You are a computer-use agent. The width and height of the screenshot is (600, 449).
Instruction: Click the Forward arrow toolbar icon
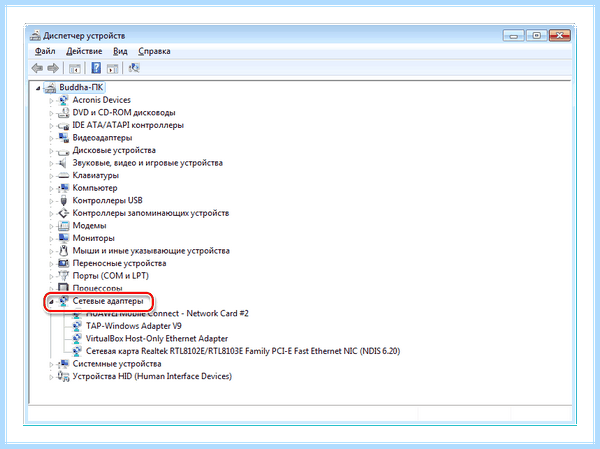pyautogui.click(x=53, y=68)
